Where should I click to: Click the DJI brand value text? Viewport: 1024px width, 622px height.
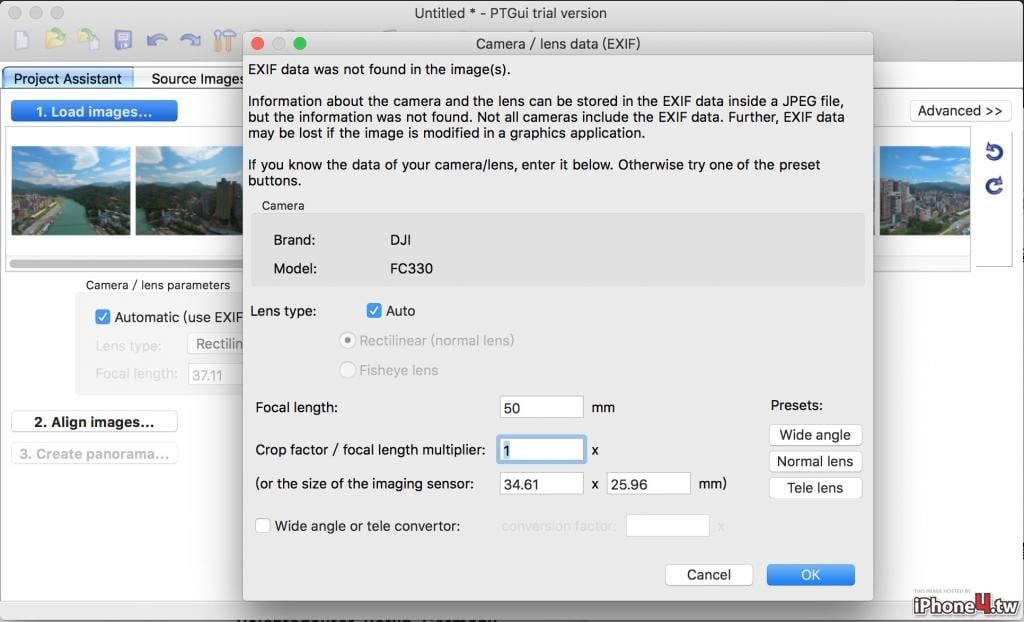[x=400, y=240]
